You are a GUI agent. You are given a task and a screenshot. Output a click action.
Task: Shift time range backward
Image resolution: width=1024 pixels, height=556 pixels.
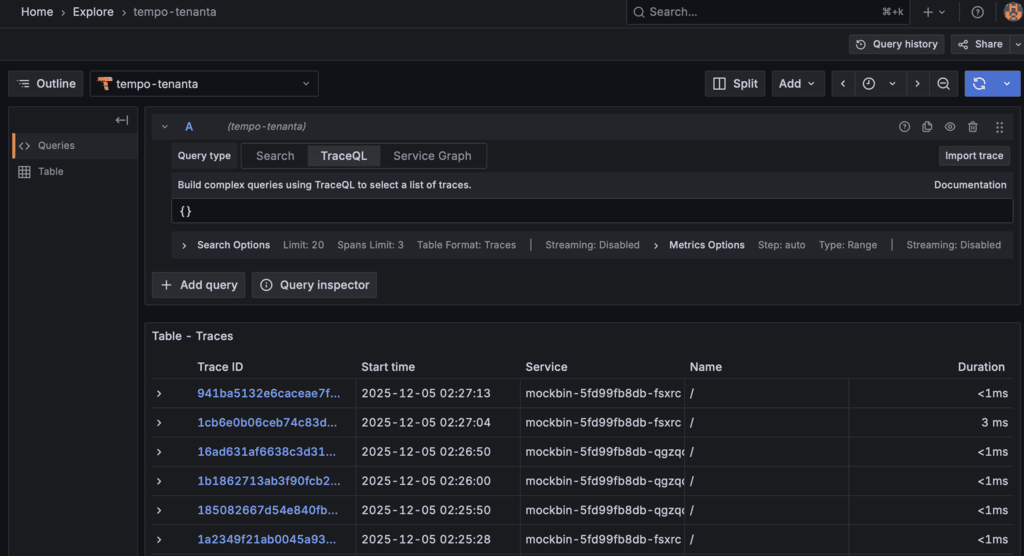843,84
